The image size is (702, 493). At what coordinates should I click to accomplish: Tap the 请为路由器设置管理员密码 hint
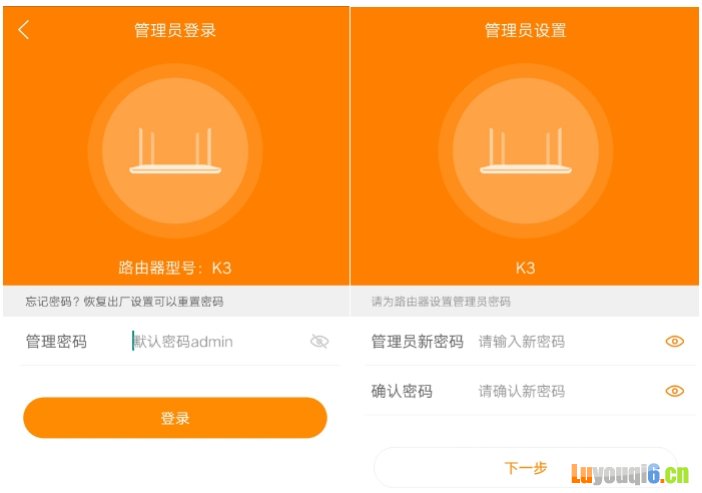441,301
